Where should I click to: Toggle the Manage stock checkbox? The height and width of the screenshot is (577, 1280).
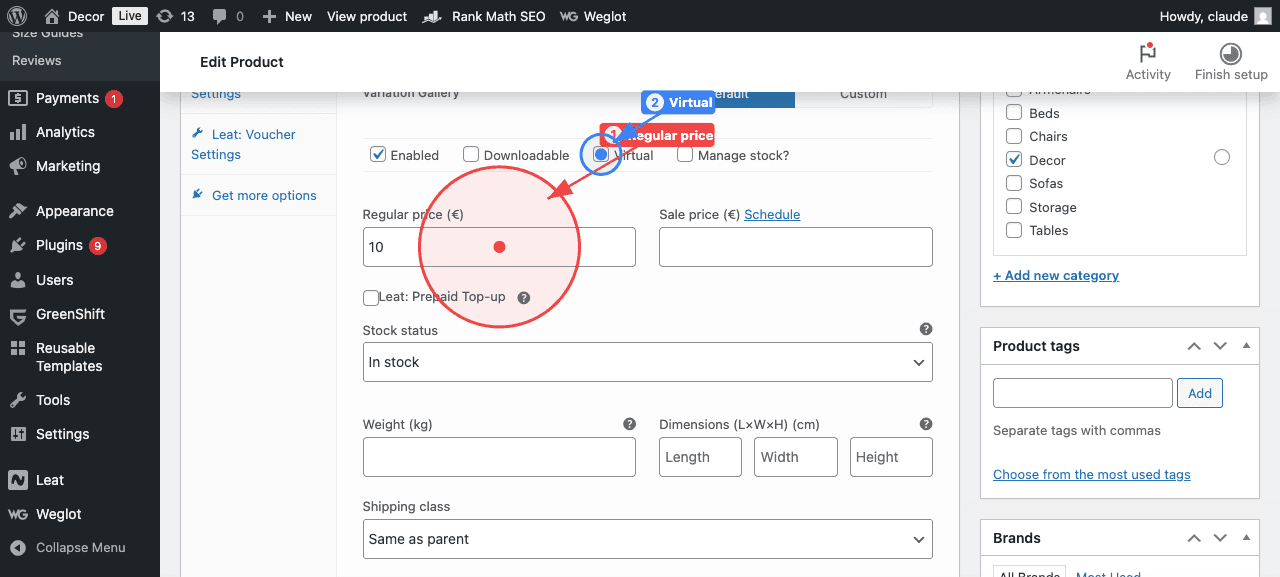pyautogui.click(x=685, y=154)
